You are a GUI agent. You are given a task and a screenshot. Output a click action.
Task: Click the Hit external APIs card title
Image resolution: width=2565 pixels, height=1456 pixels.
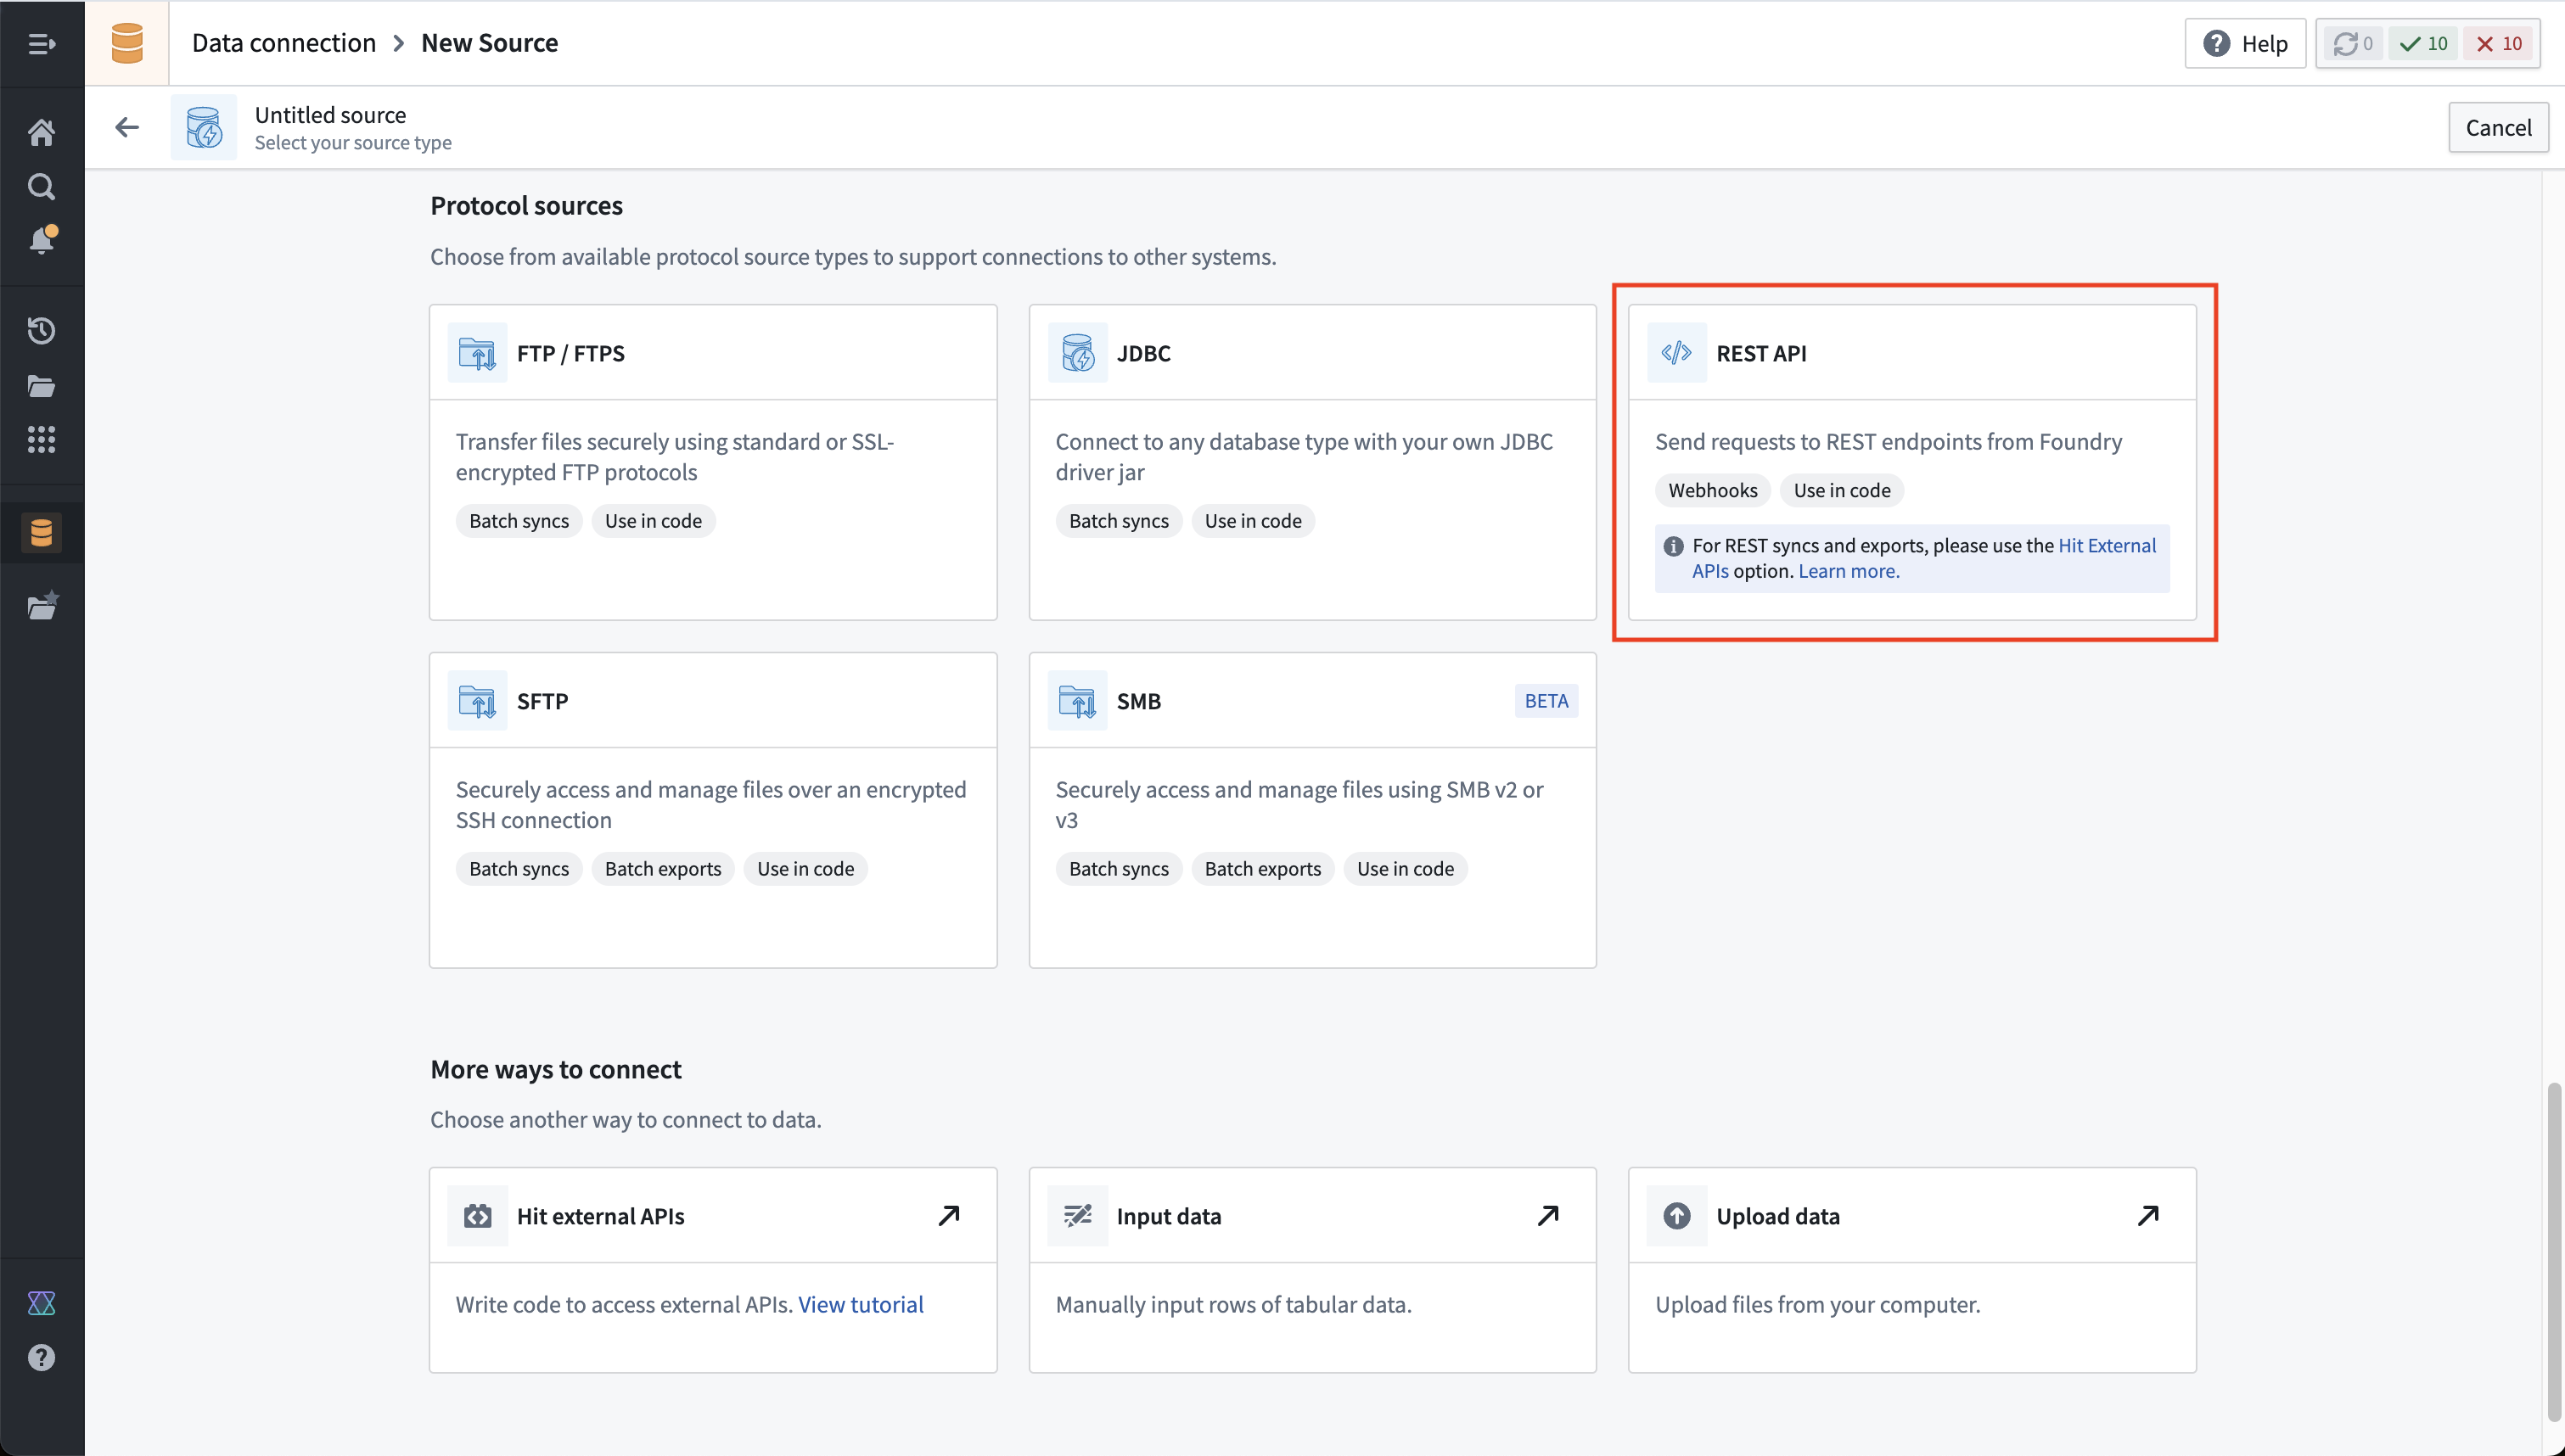600,1216
